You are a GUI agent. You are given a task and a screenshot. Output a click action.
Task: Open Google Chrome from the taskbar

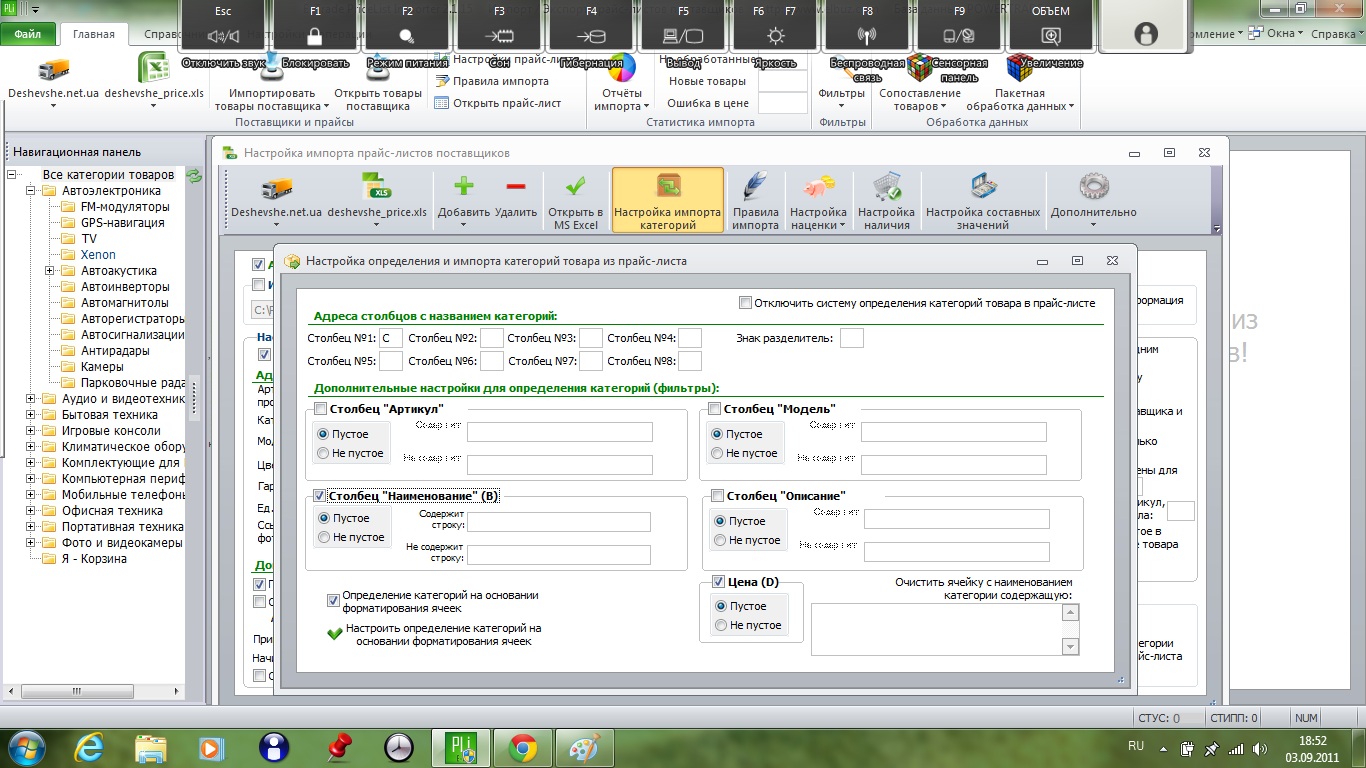click(522, 747)
